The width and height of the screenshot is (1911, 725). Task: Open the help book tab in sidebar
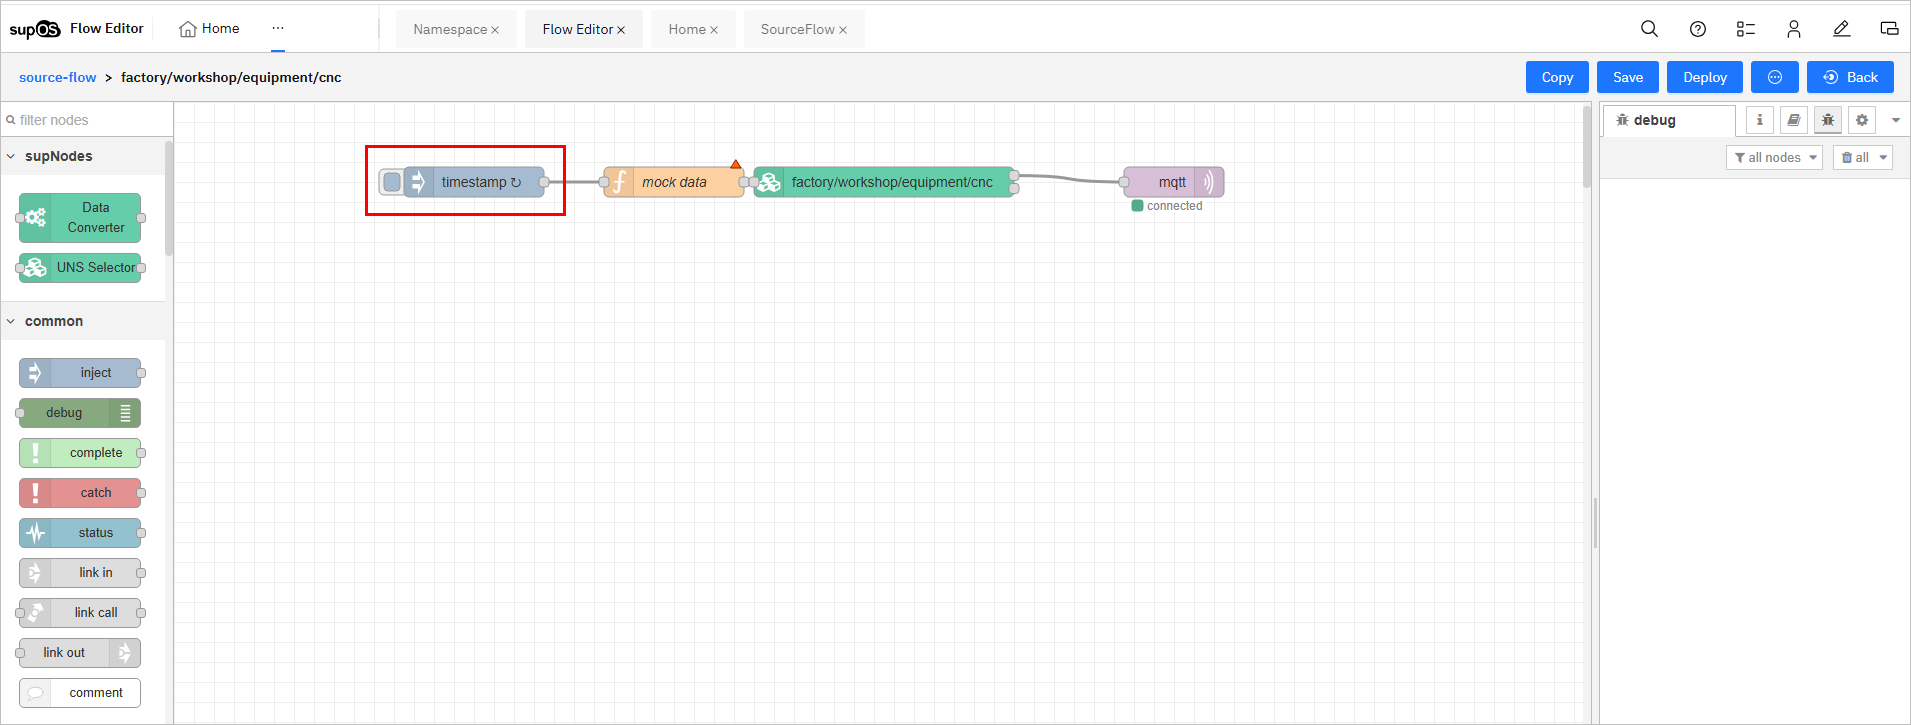(1794, 120)
